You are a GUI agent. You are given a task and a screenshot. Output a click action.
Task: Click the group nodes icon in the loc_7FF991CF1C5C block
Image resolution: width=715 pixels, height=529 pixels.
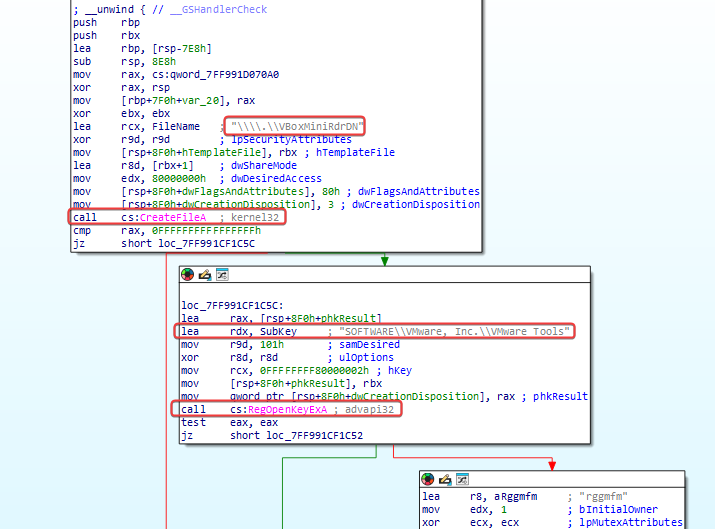222,275
